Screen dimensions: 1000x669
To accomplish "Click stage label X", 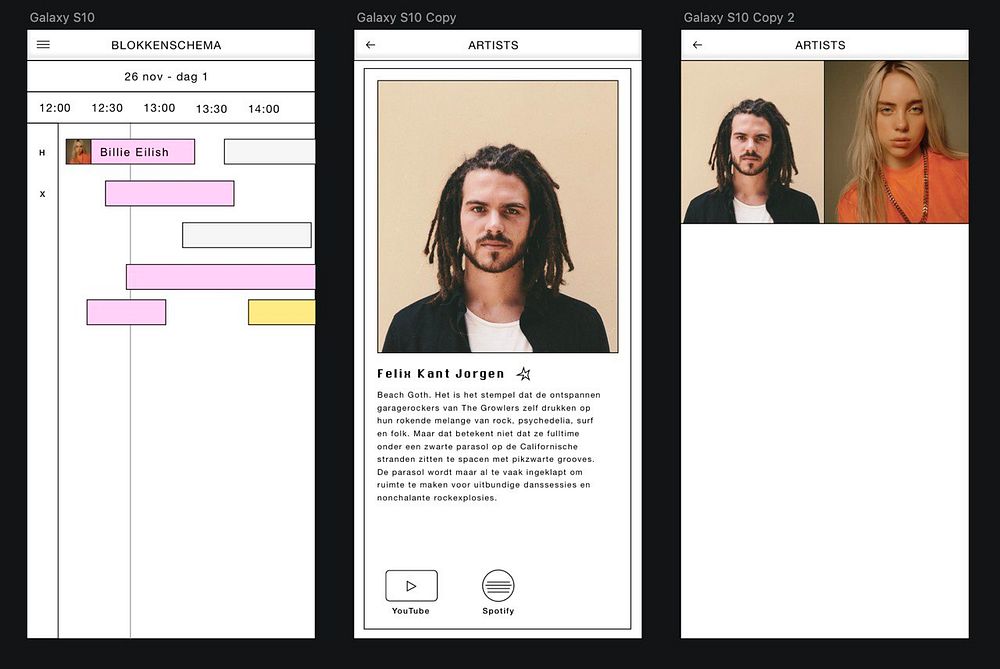I will pyautogui.click(x=43, y=194).
